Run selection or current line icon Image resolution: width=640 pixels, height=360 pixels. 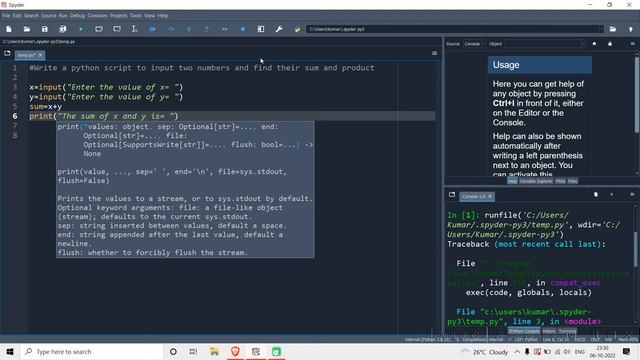[135, 29]
